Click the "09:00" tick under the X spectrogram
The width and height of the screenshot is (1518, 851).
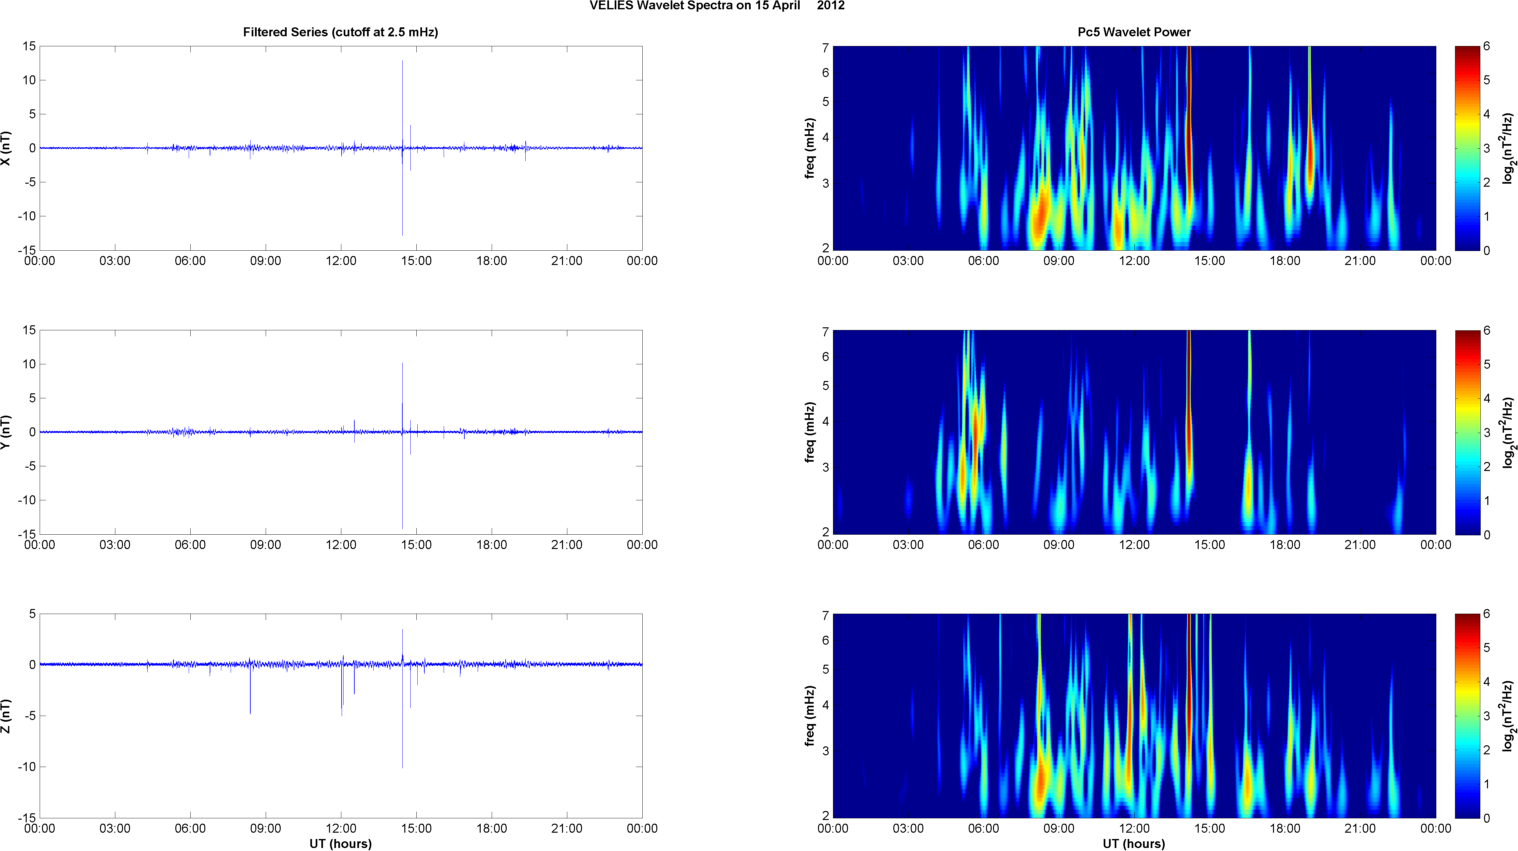1059,261
